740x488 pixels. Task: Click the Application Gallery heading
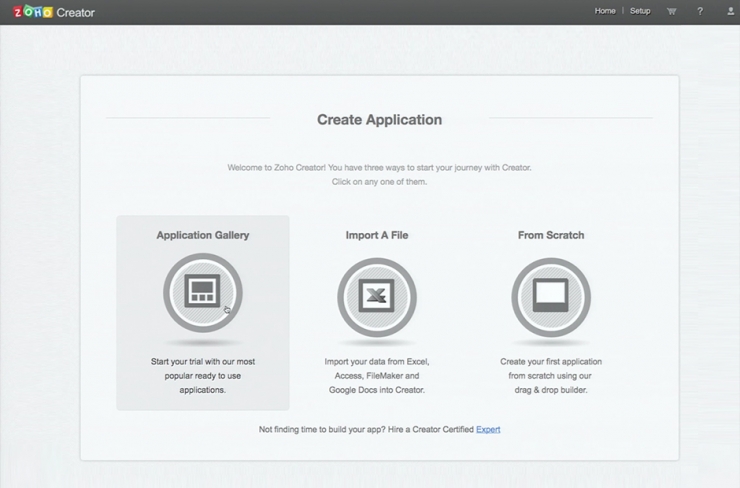[203, 235]
